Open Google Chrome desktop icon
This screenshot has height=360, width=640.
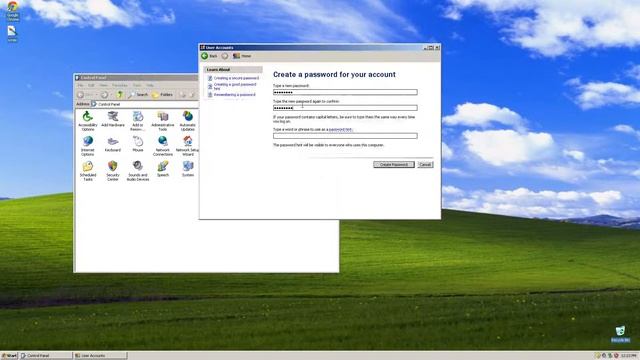(x=13, y=11)
